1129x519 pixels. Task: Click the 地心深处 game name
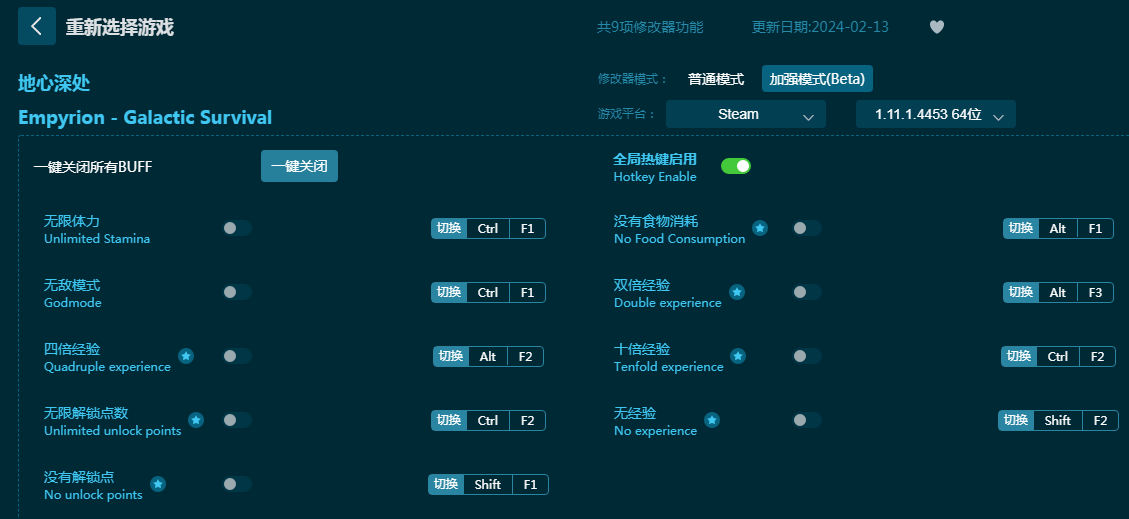tap(54, 83)
